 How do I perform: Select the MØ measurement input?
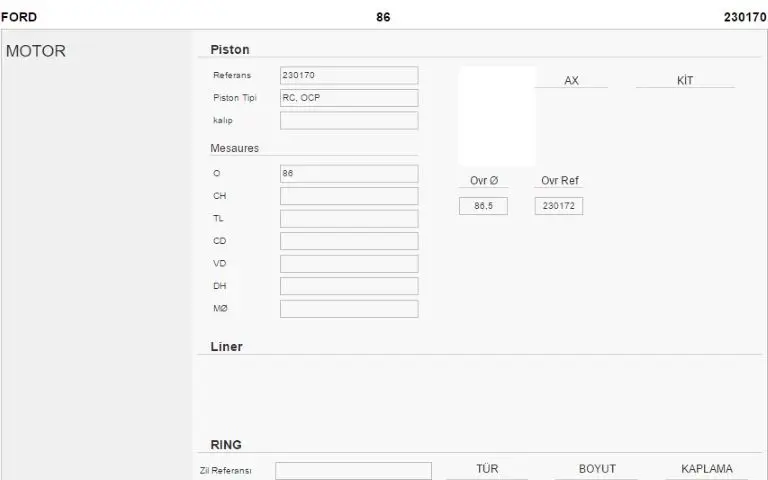[x=348, y=309]
